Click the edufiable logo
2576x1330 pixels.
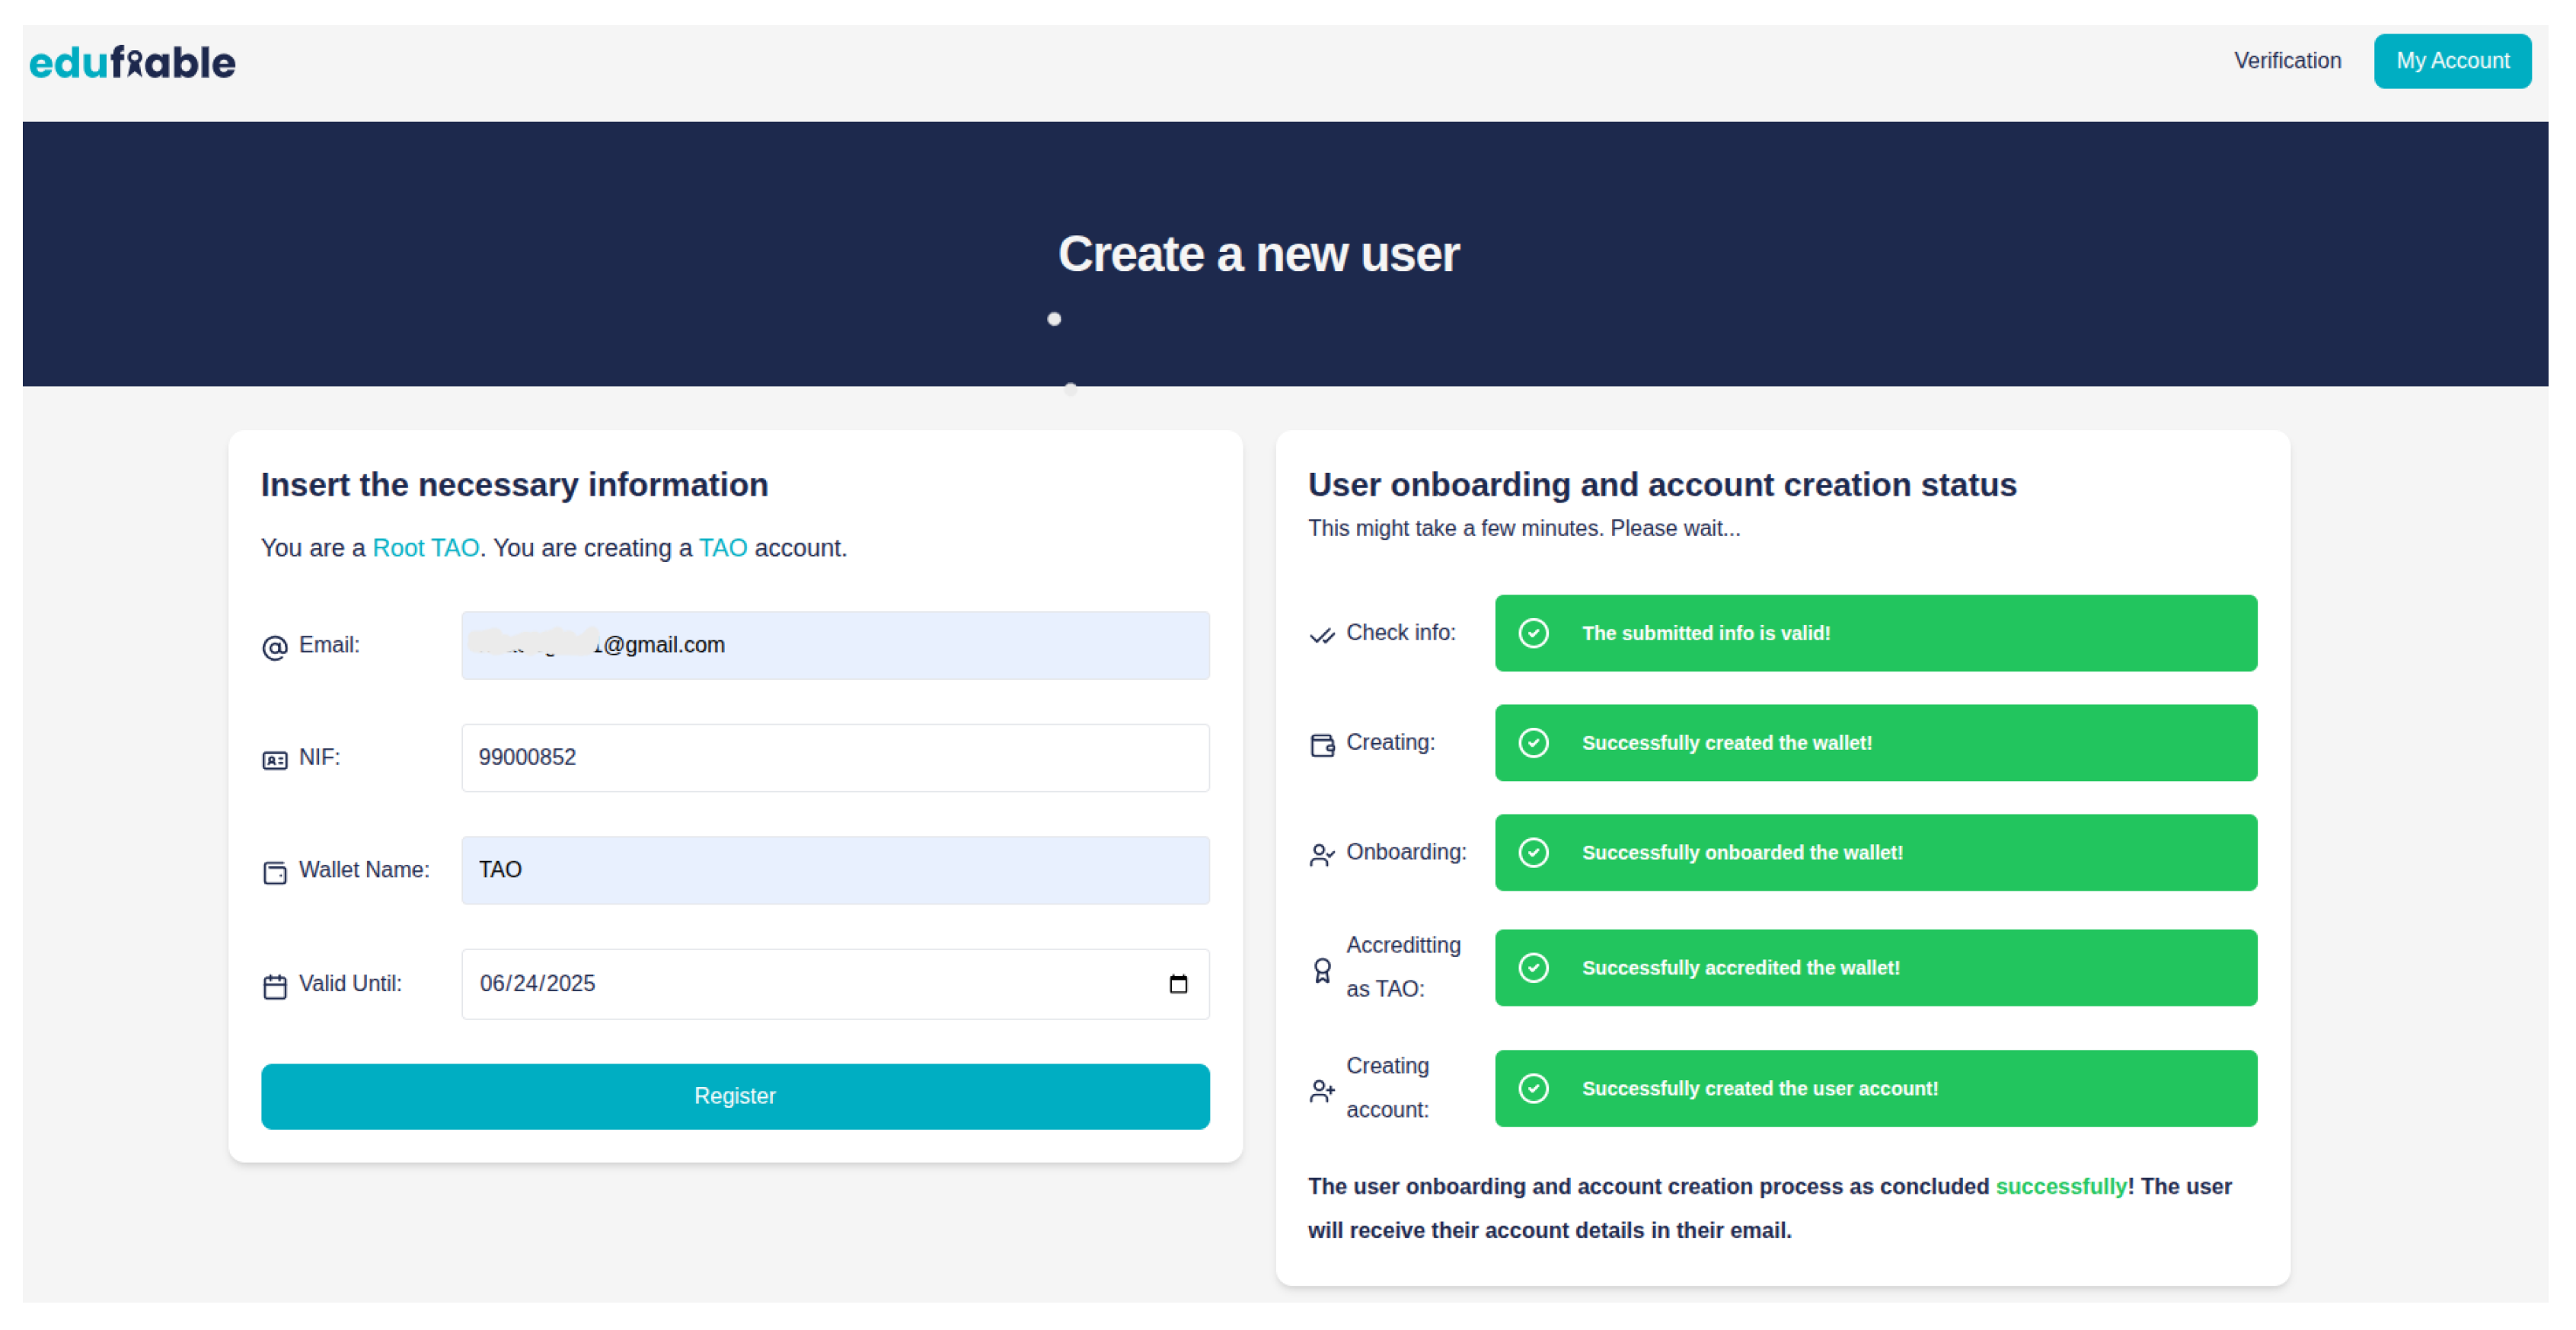132,62
